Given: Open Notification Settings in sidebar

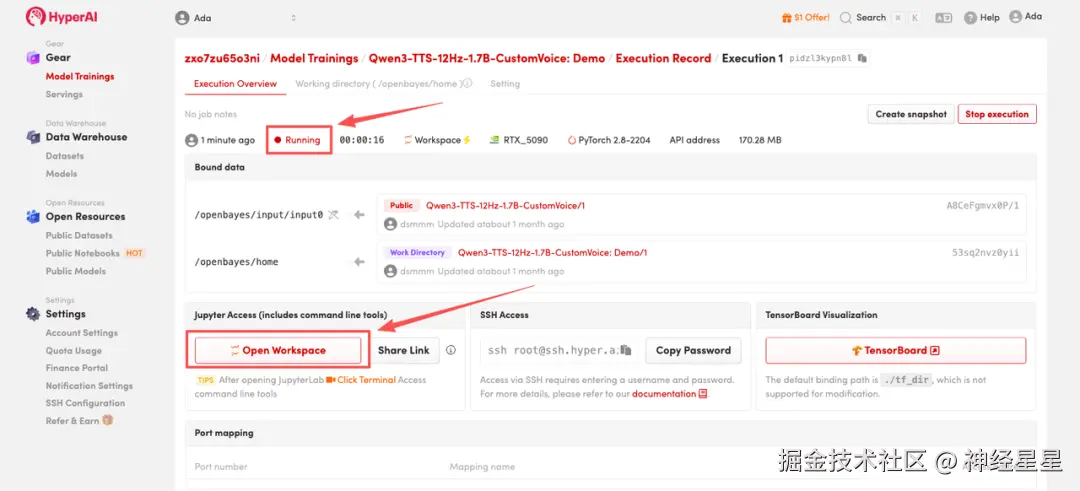Looking at the screenshot, I should point(90,386).
